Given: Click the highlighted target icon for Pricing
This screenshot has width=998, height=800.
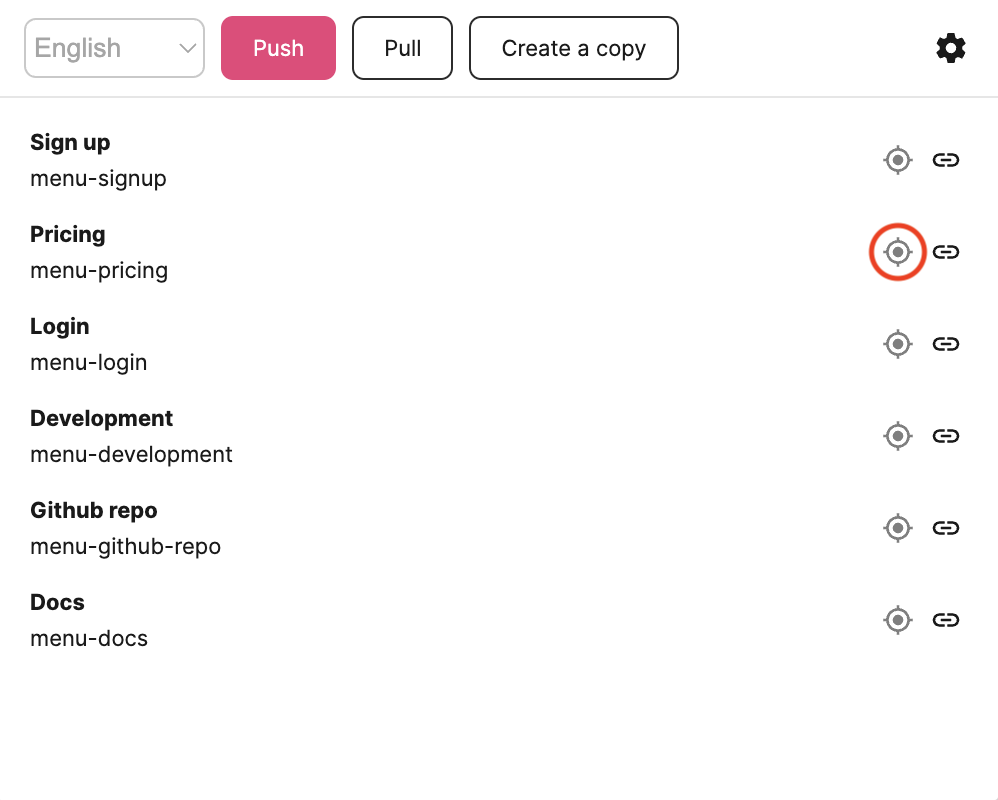Looking at the screenshot, I should [898, 252].
